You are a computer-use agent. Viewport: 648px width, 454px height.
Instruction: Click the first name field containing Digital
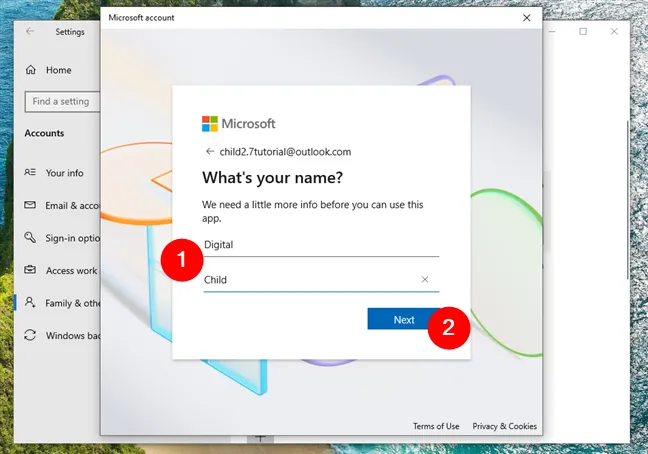coord(321,245)
